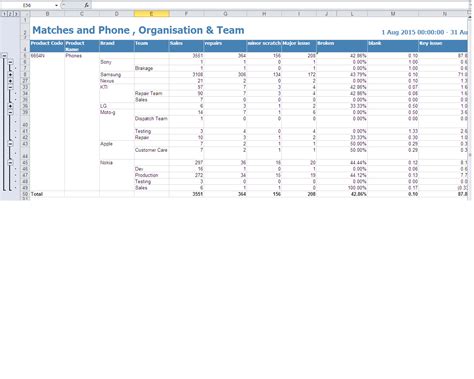Select column G header
Screen dimensions: 474x379
[x=225, y=14]
